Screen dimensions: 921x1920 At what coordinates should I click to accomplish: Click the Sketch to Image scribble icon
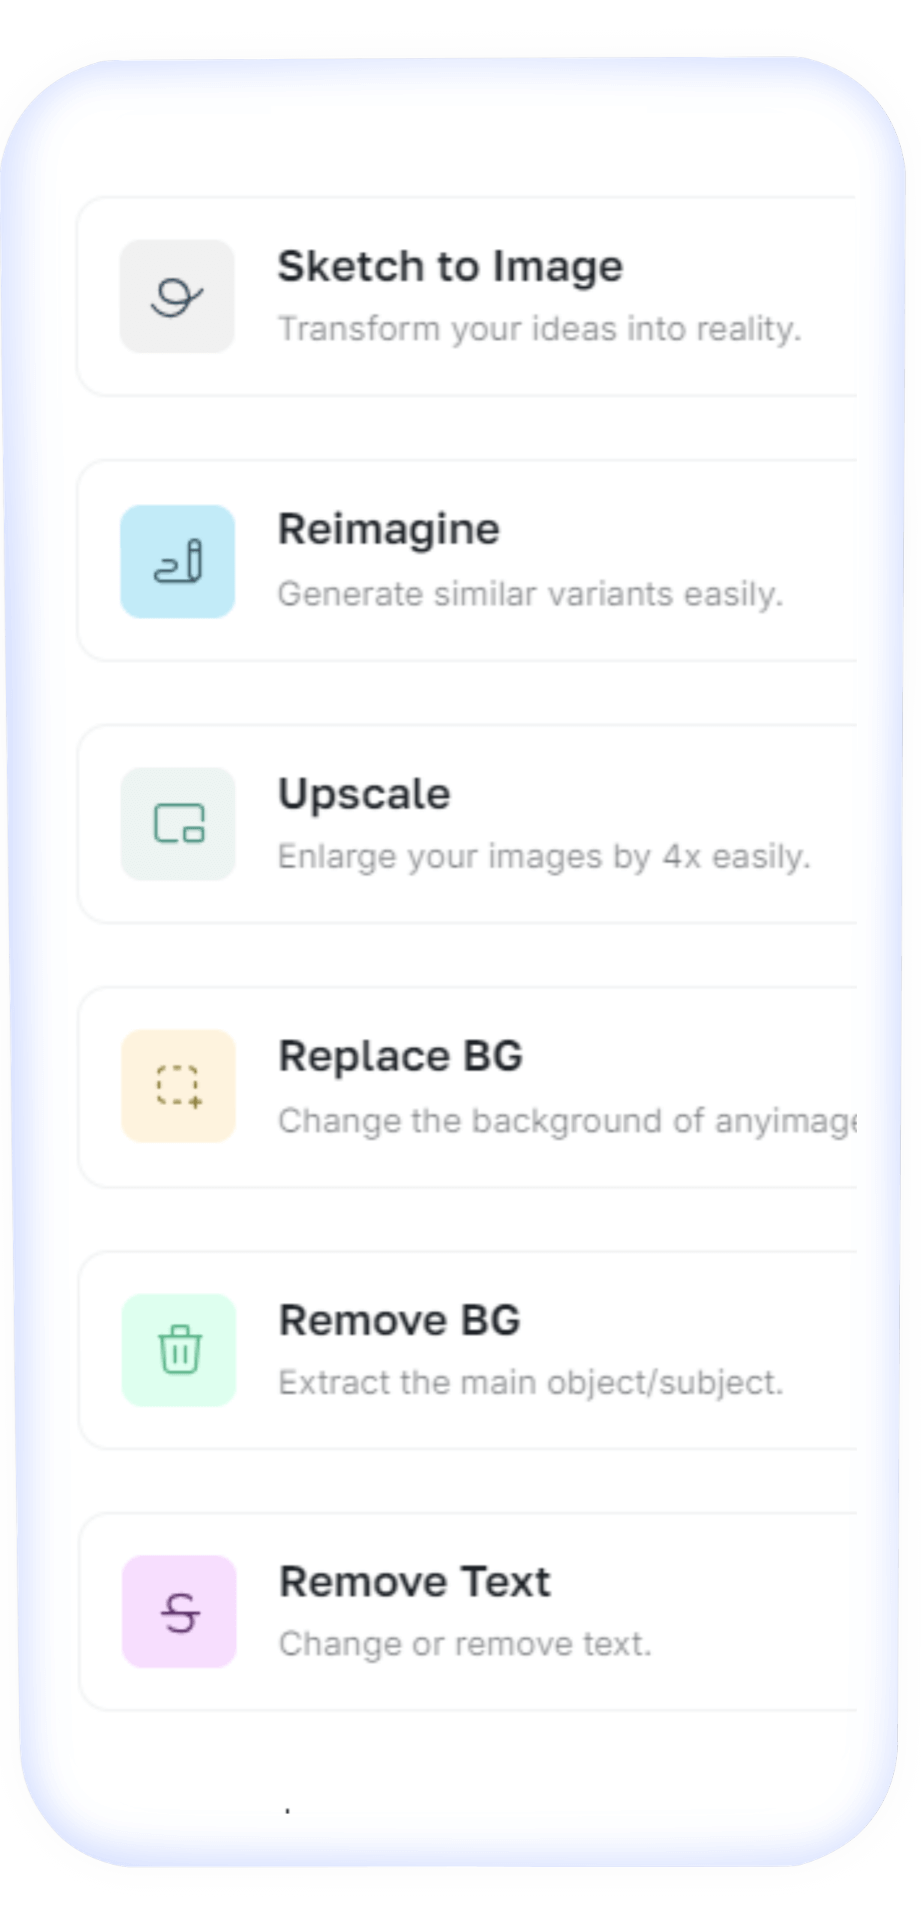(x=177, y=296)
